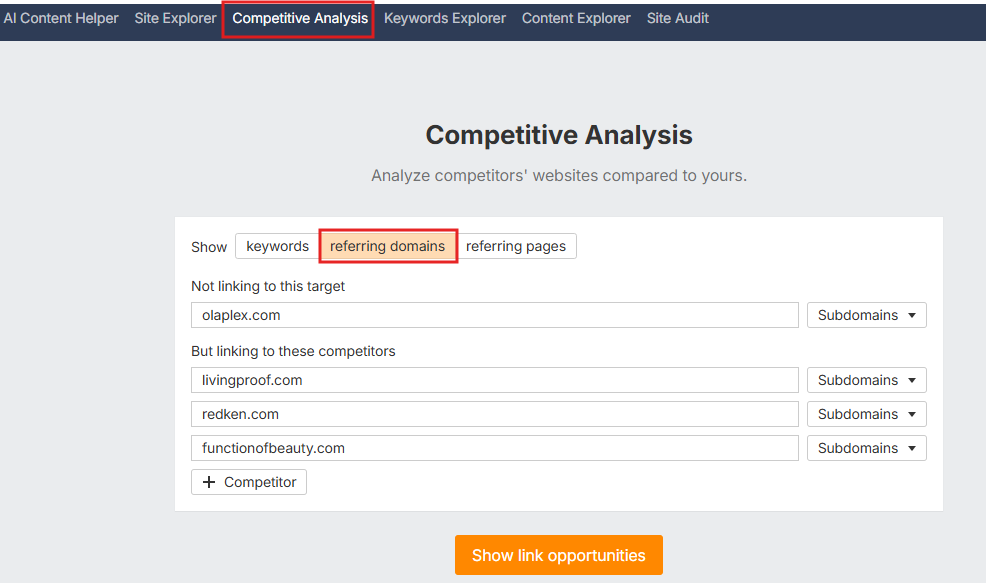Open Subdomains dropdown for functionofbeauty.com
This screenshot has height=583, width=986.
(x=867, y=448)
